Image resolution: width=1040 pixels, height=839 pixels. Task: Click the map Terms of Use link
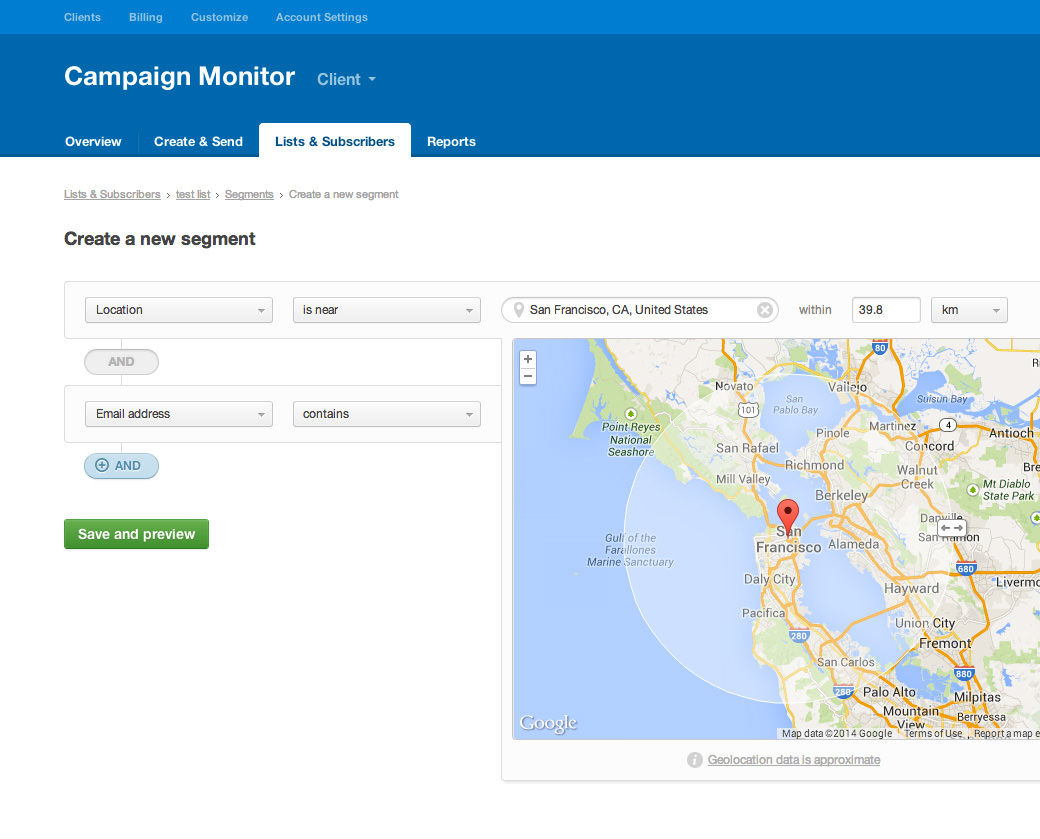point(934,734)
